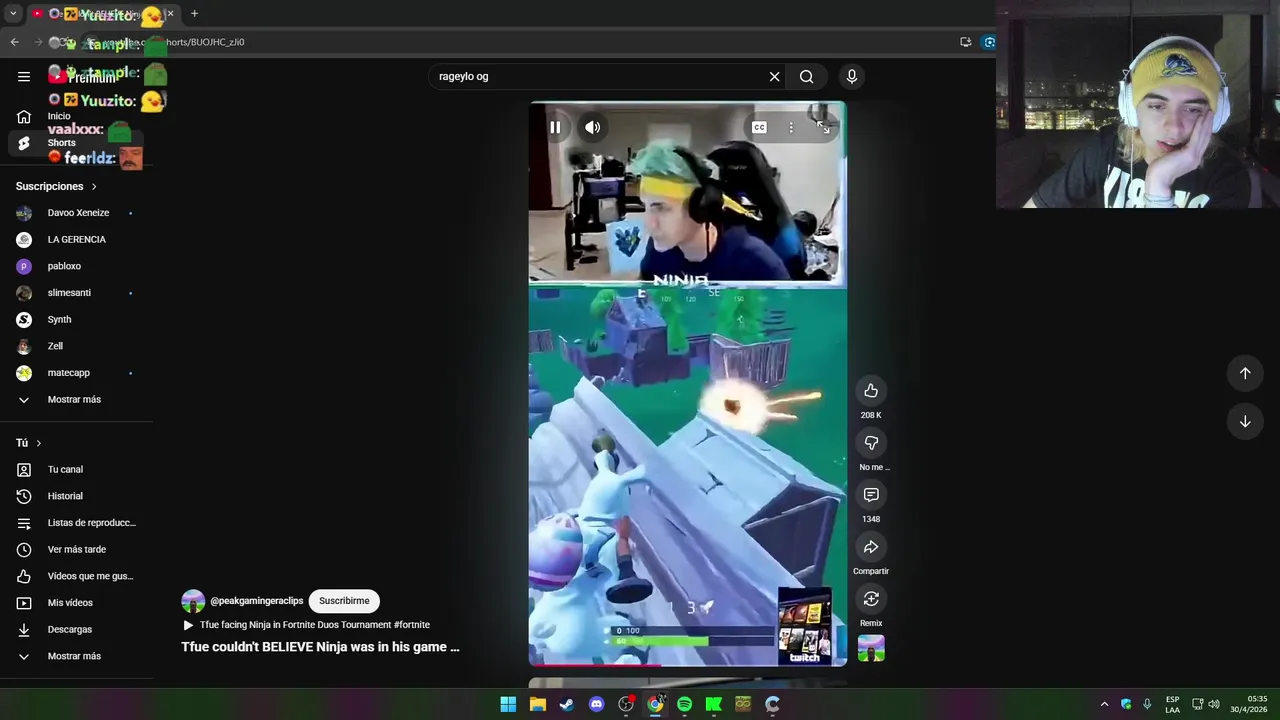Dislike the Short
The height and width of the screenshot is (720, 1280).
(x=871, y=443)
